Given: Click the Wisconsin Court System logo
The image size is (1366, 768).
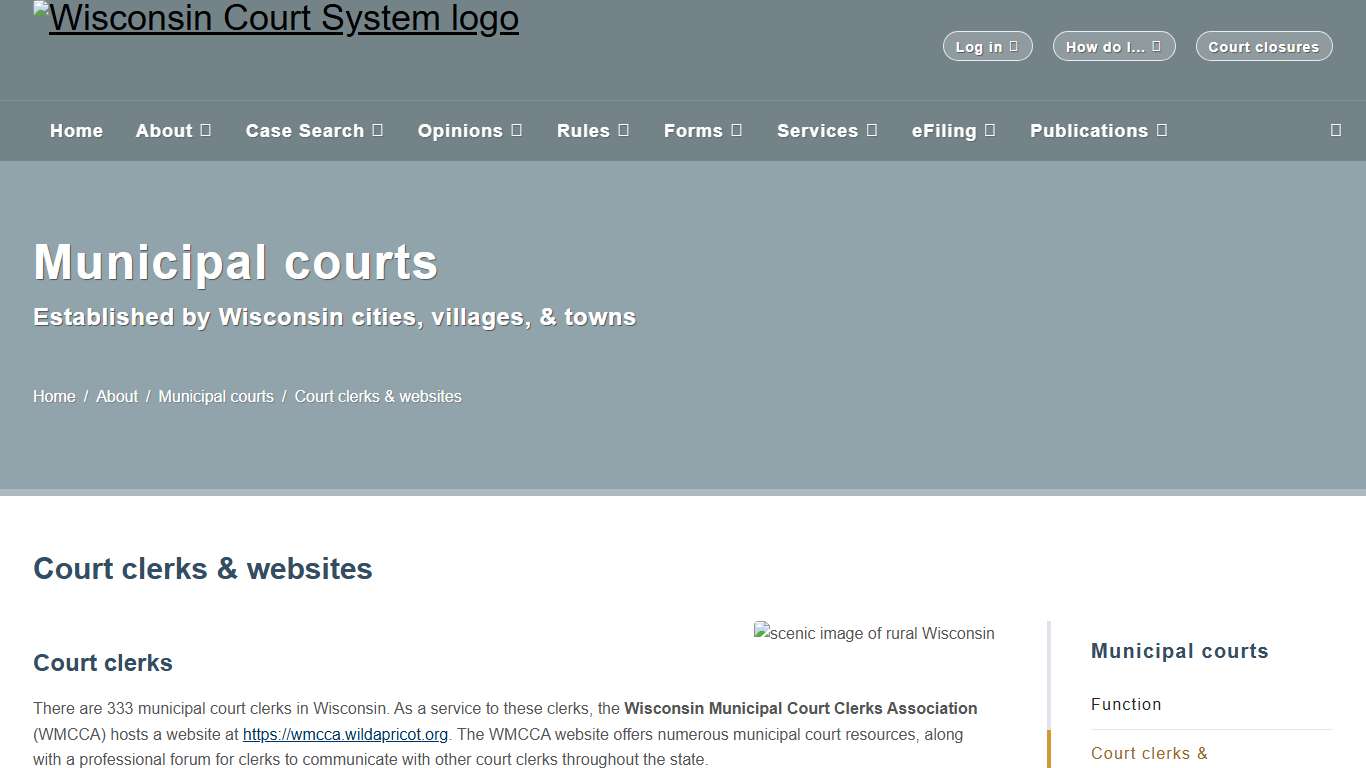Looking at the screenshot, I should coord(276,18).
